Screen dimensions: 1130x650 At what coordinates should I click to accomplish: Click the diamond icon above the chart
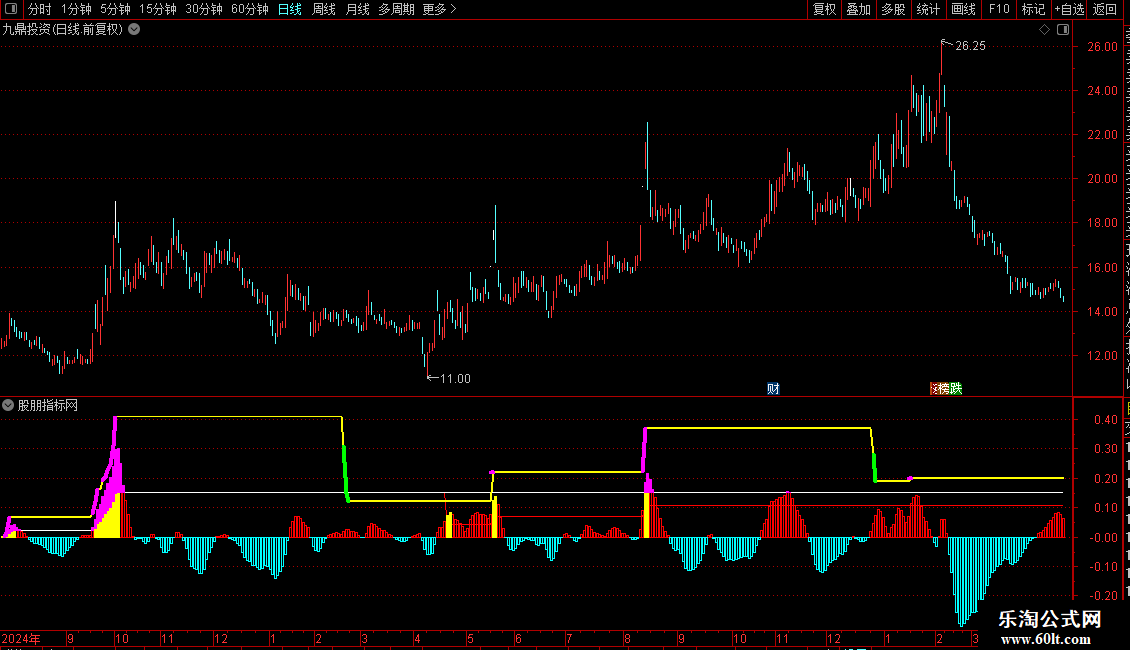tap(1044, 30)
